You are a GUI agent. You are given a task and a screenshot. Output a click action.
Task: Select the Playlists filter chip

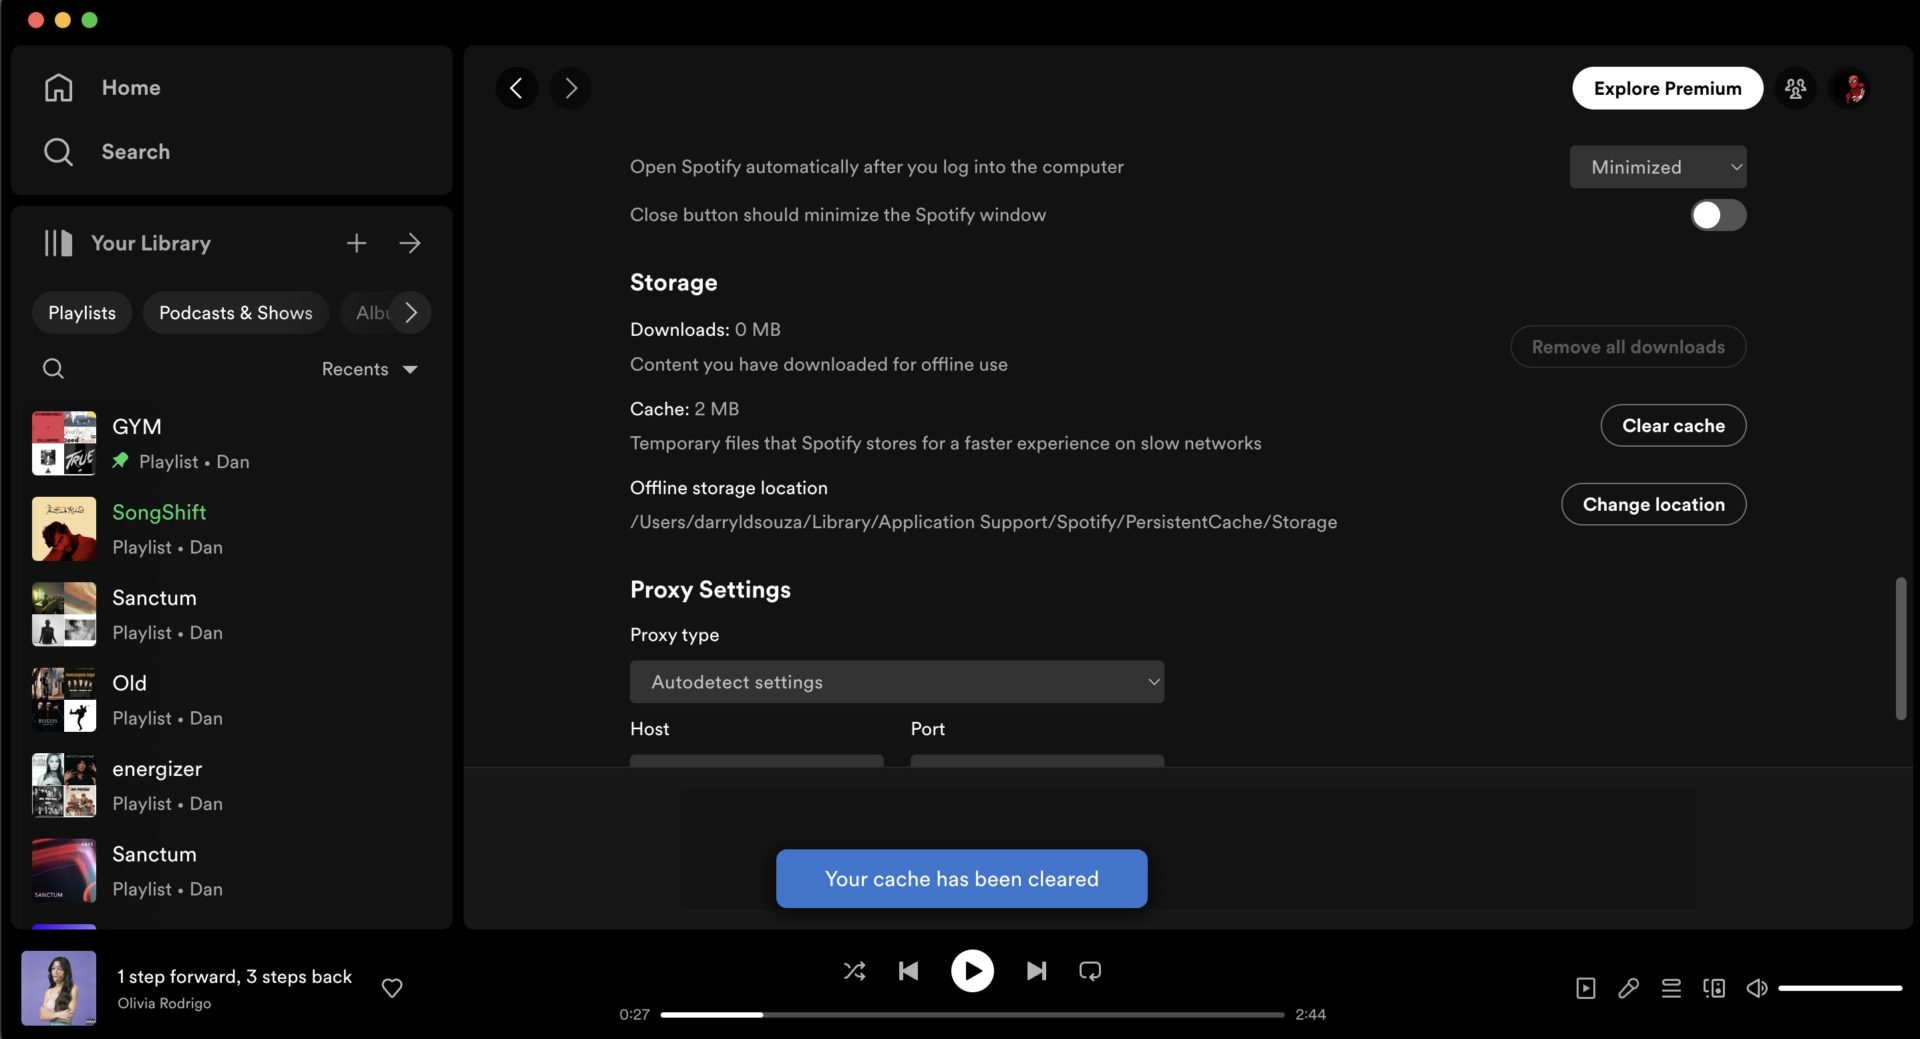(82, 313)
